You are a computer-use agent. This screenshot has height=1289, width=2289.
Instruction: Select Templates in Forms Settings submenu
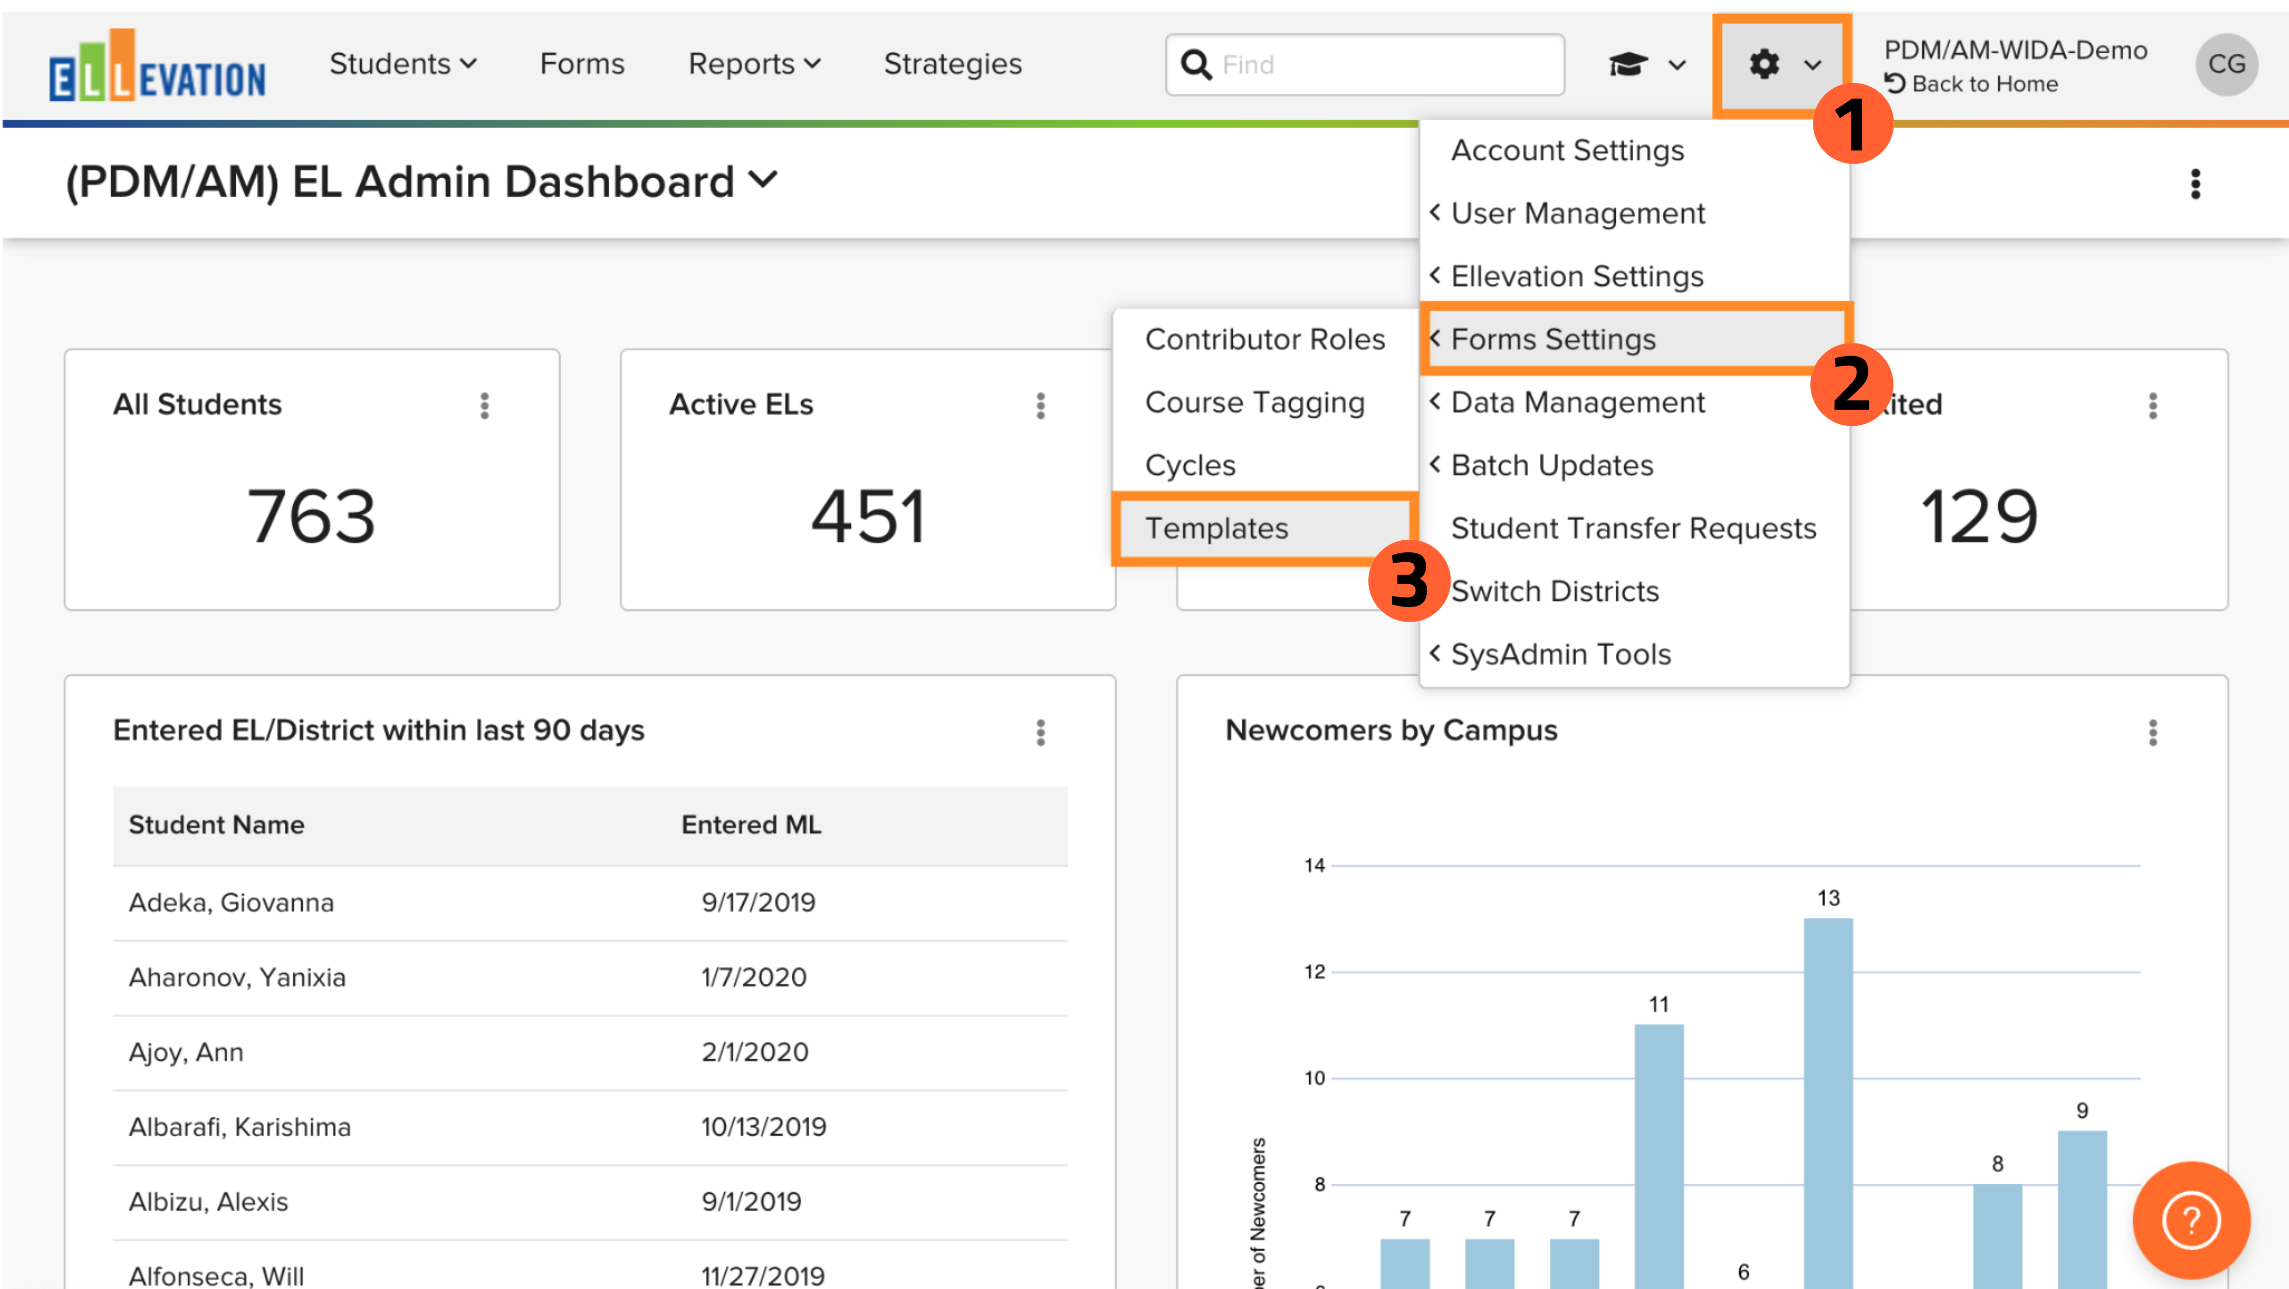point(1264,528)
